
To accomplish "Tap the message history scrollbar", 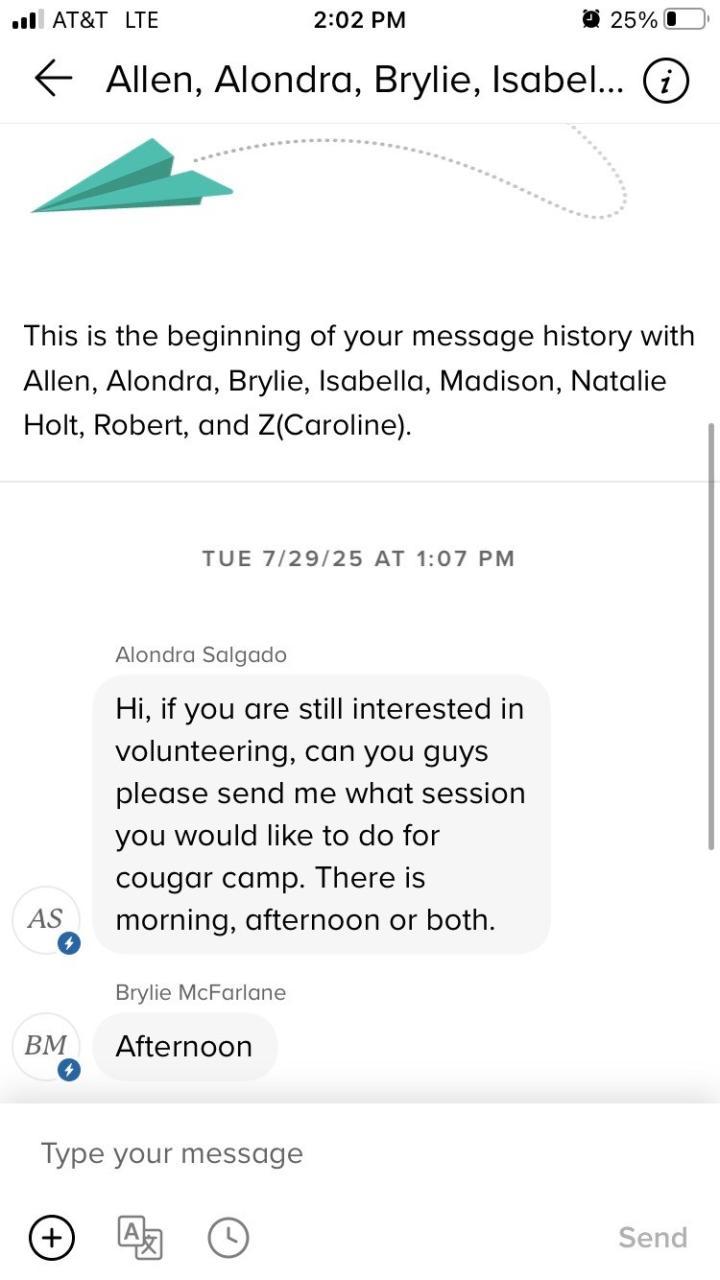I will pyautogui.click(x=711, y=636).
